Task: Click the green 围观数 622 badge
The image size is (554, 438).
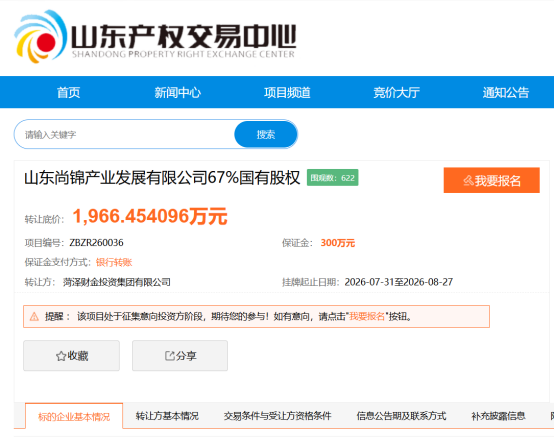Action: click(x=332, y=178)
